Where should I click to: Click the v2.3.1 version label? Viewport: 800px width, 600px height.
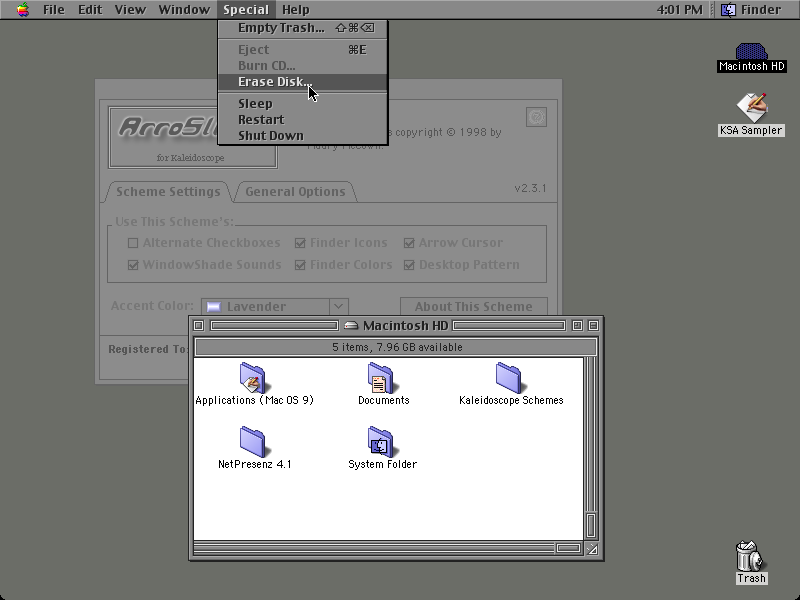click(x=530, y=188)
